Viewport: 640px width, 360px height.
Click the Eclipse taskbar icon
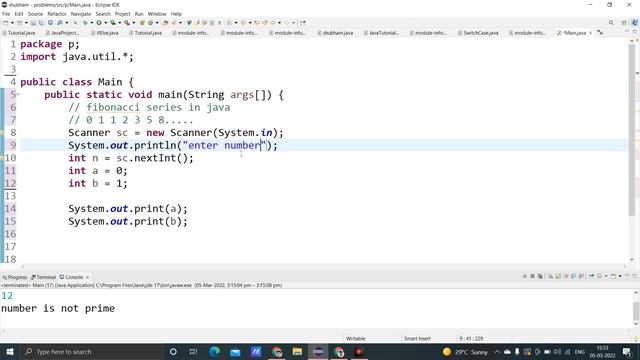[318, 351]
